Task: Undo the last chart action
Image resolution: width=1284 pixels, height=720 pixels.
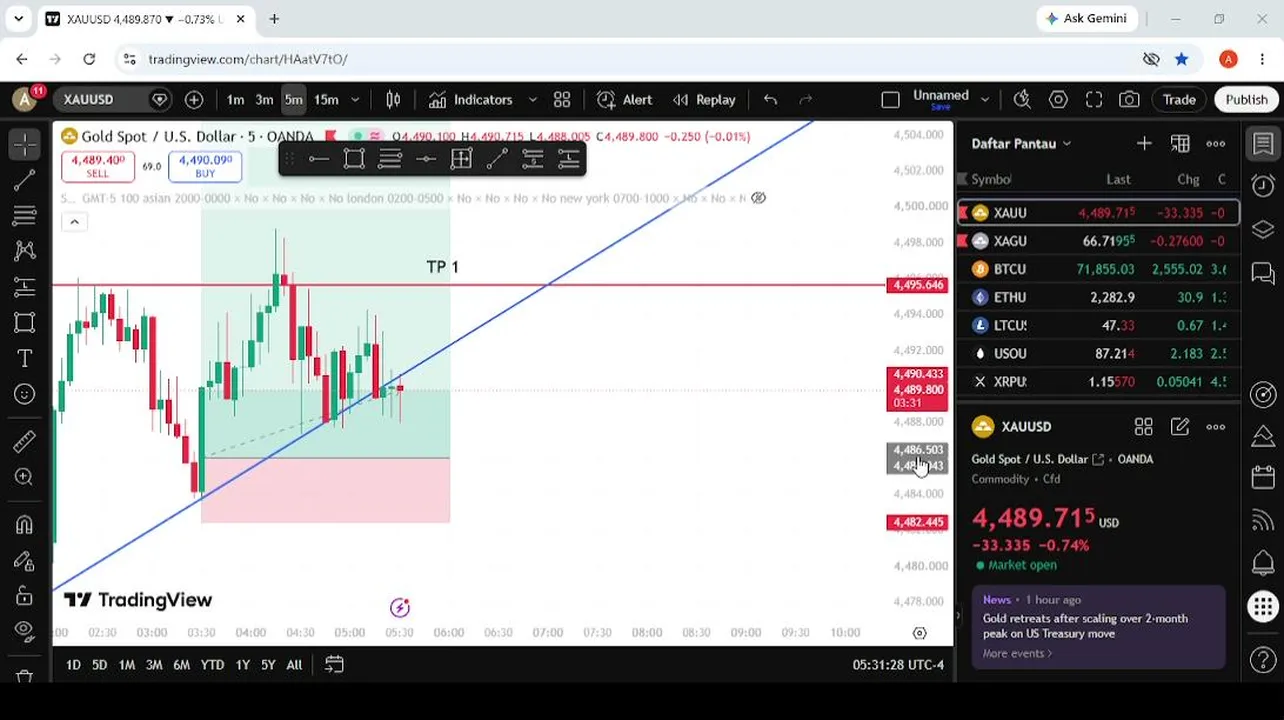Action: pos(770,99)
